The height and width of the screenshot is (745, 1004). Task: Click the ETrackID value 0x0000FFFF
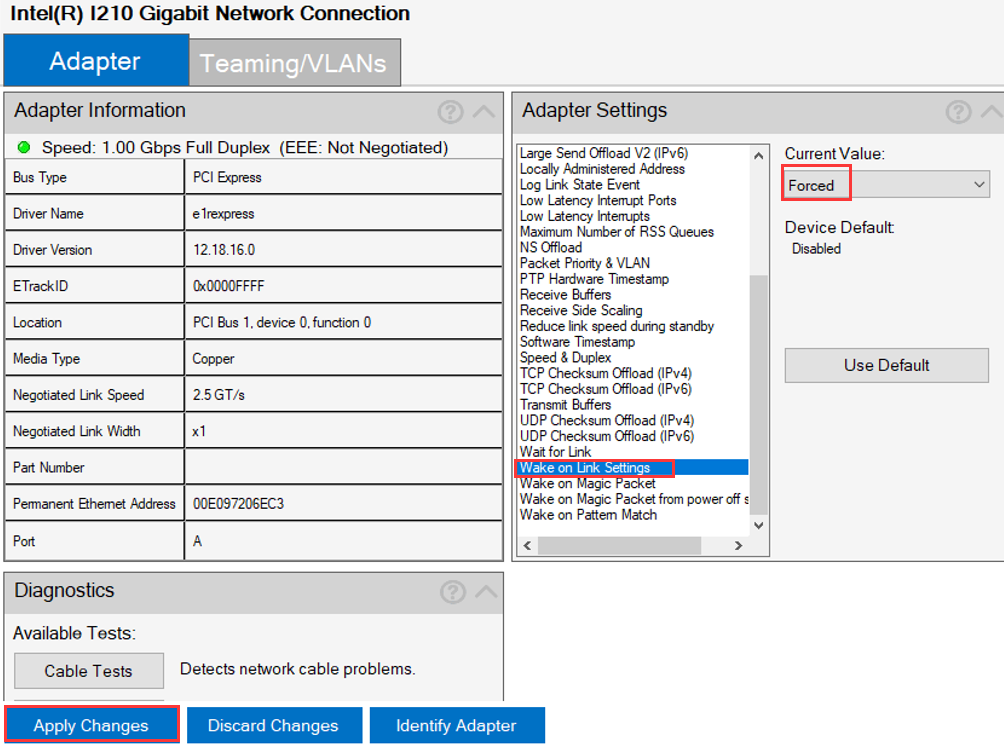pos(229,286)
